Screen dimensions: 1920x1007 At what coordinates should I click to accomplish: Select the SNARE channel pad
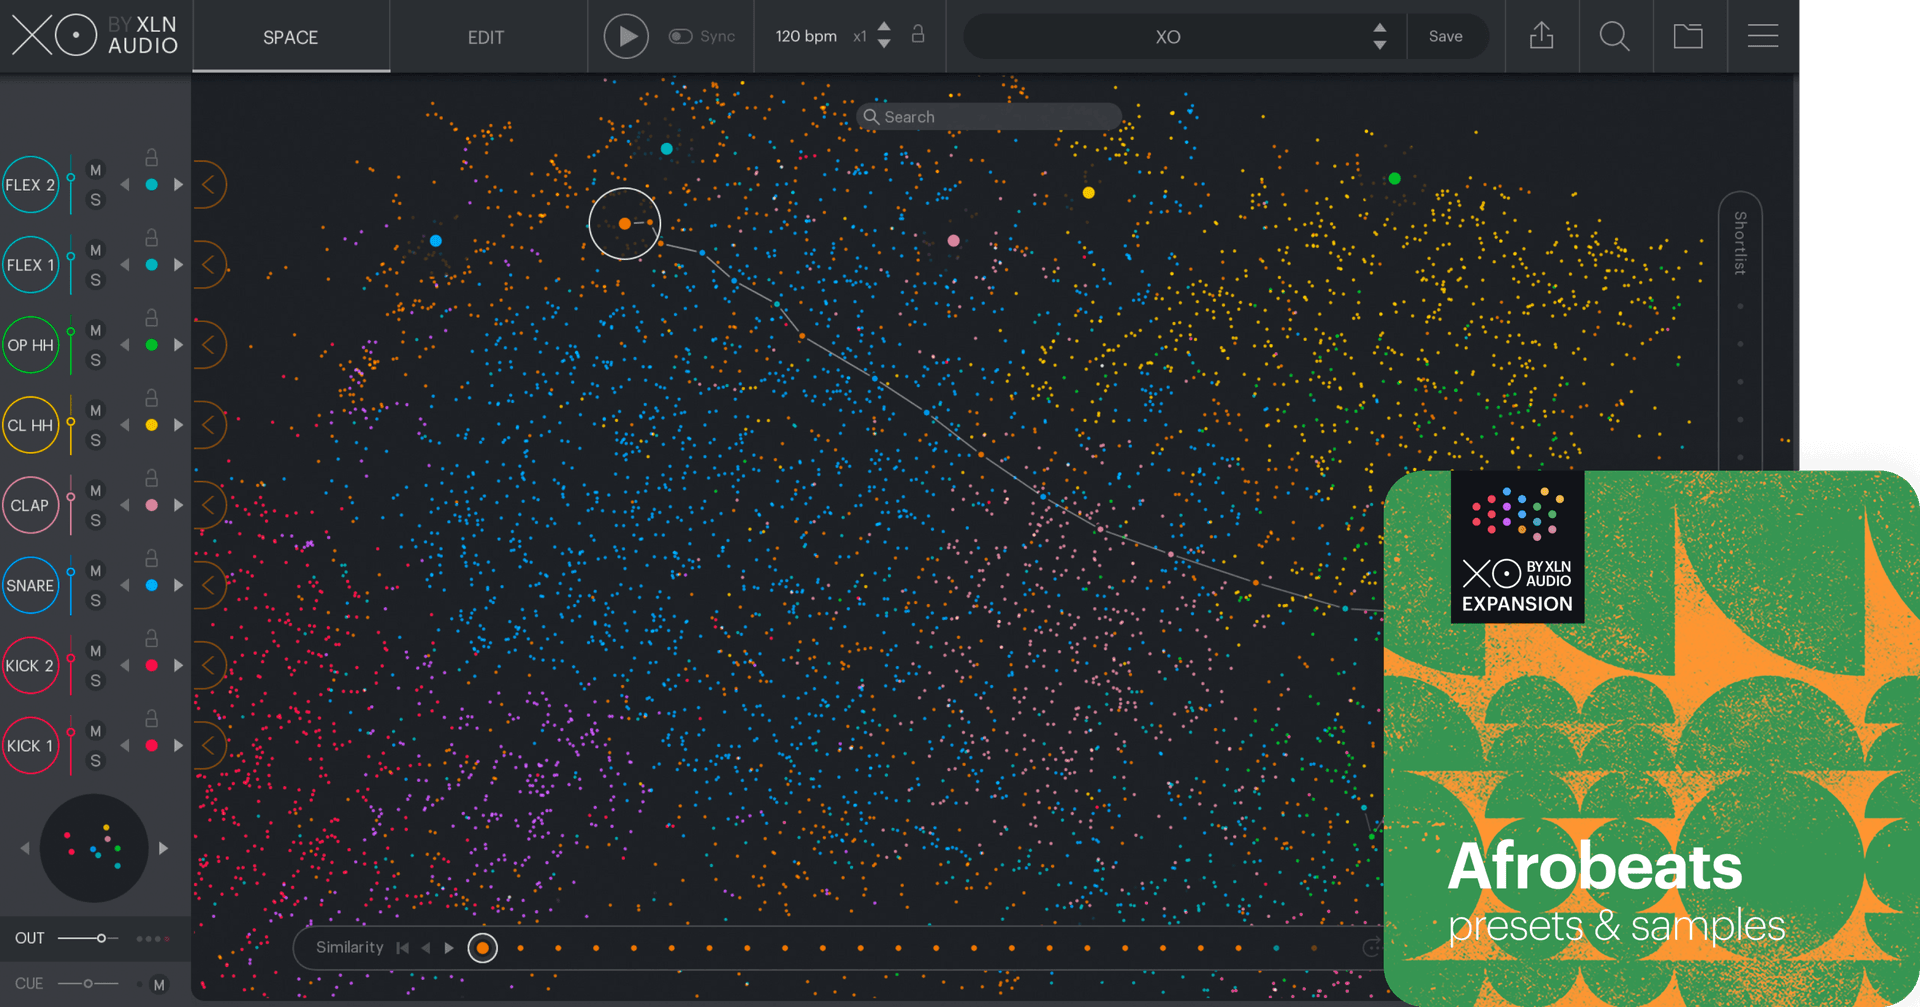pos(30,585)
